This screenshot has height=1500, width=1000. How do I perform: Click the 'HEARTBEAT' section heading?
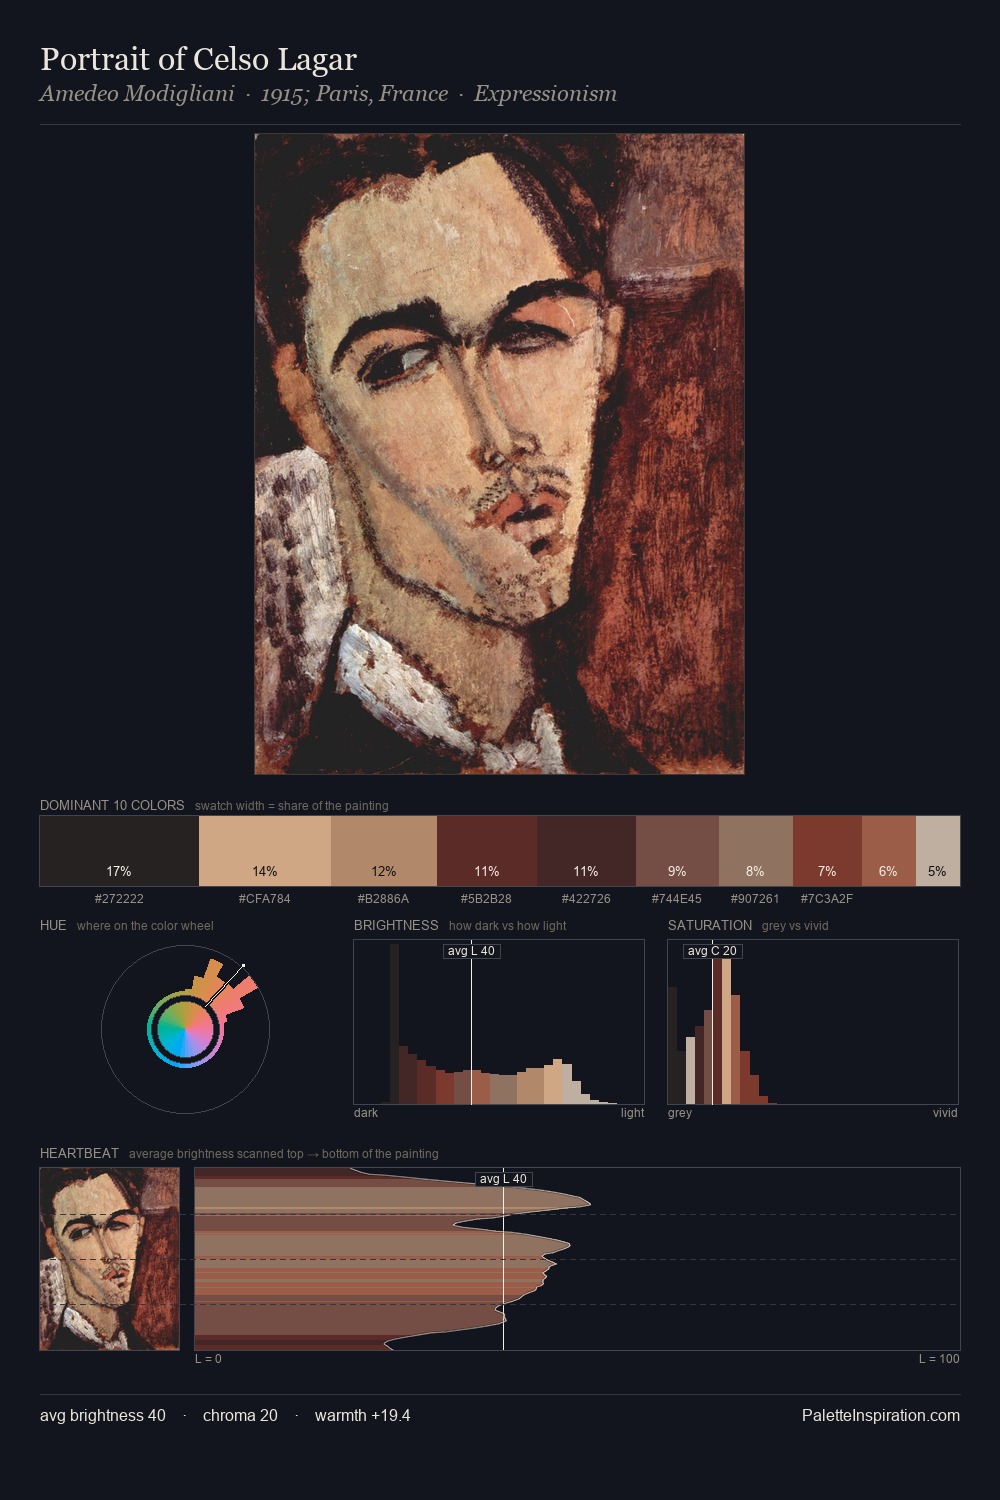(x=79, y=1153)
